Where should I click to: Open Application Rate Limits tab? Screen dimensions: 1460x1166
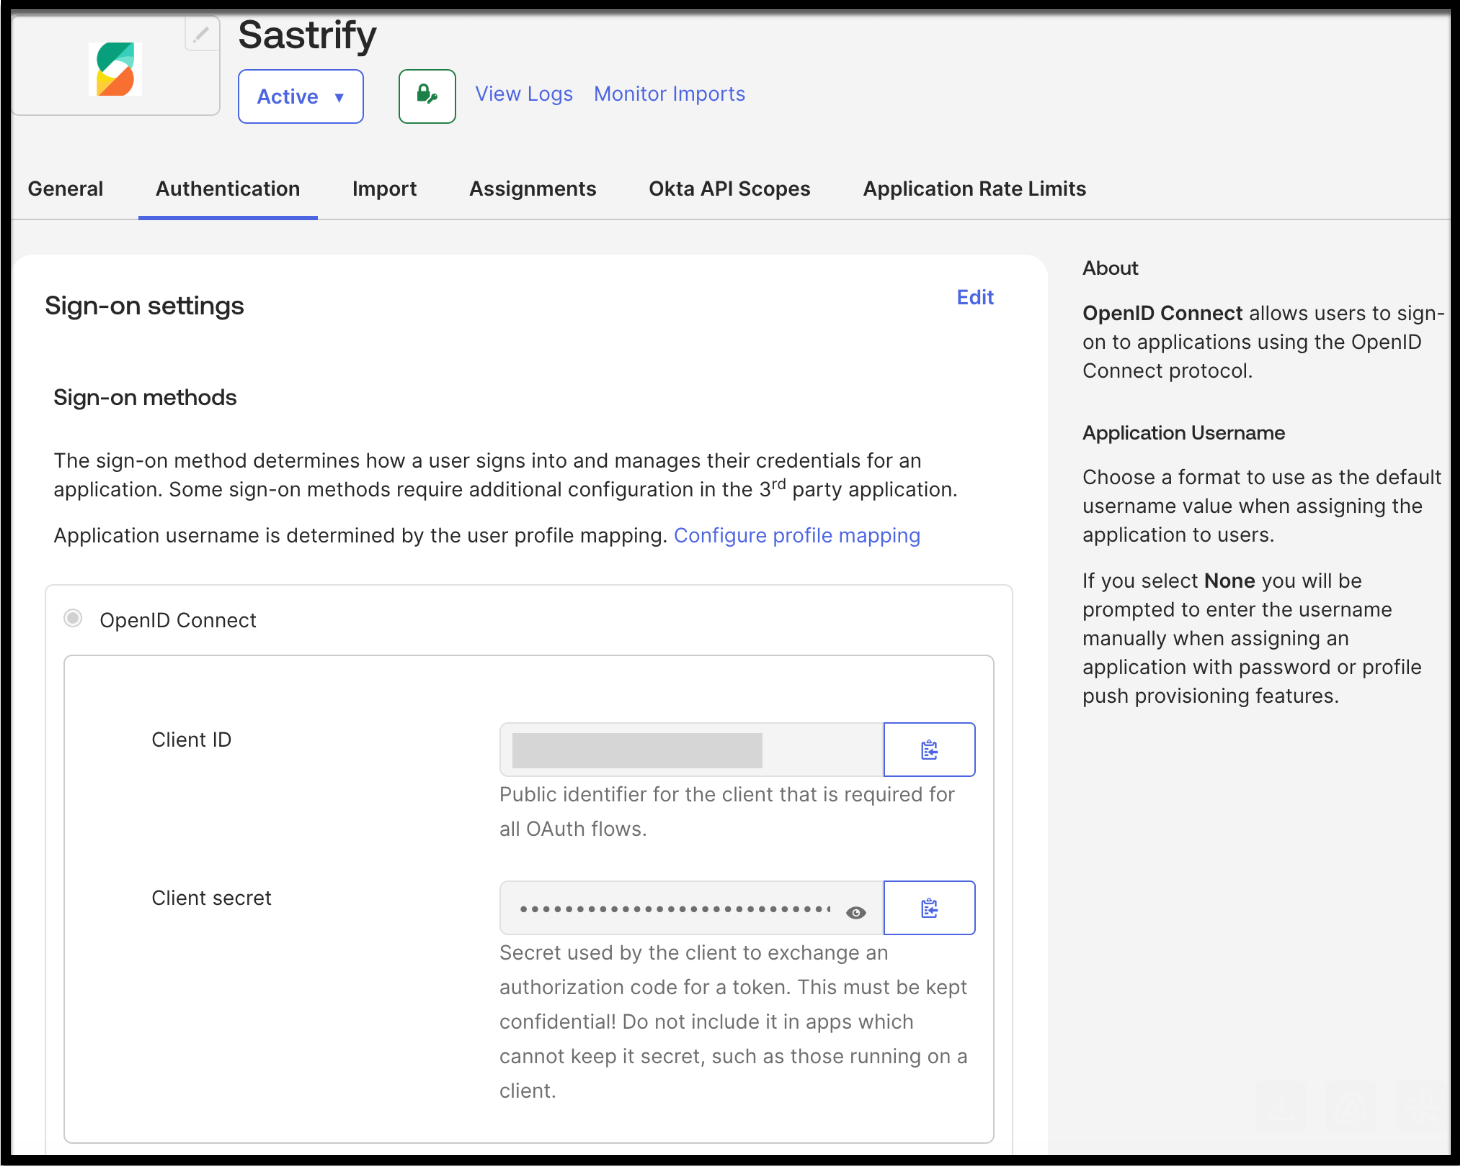(x=975, y=189)
